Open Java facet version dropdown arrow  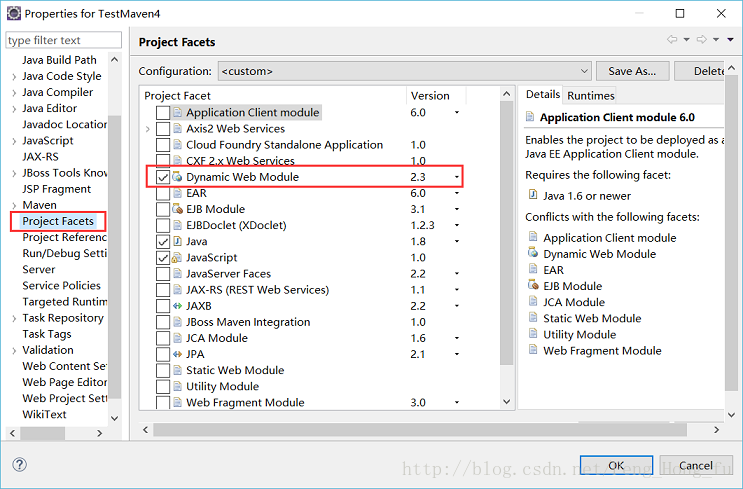457,242
